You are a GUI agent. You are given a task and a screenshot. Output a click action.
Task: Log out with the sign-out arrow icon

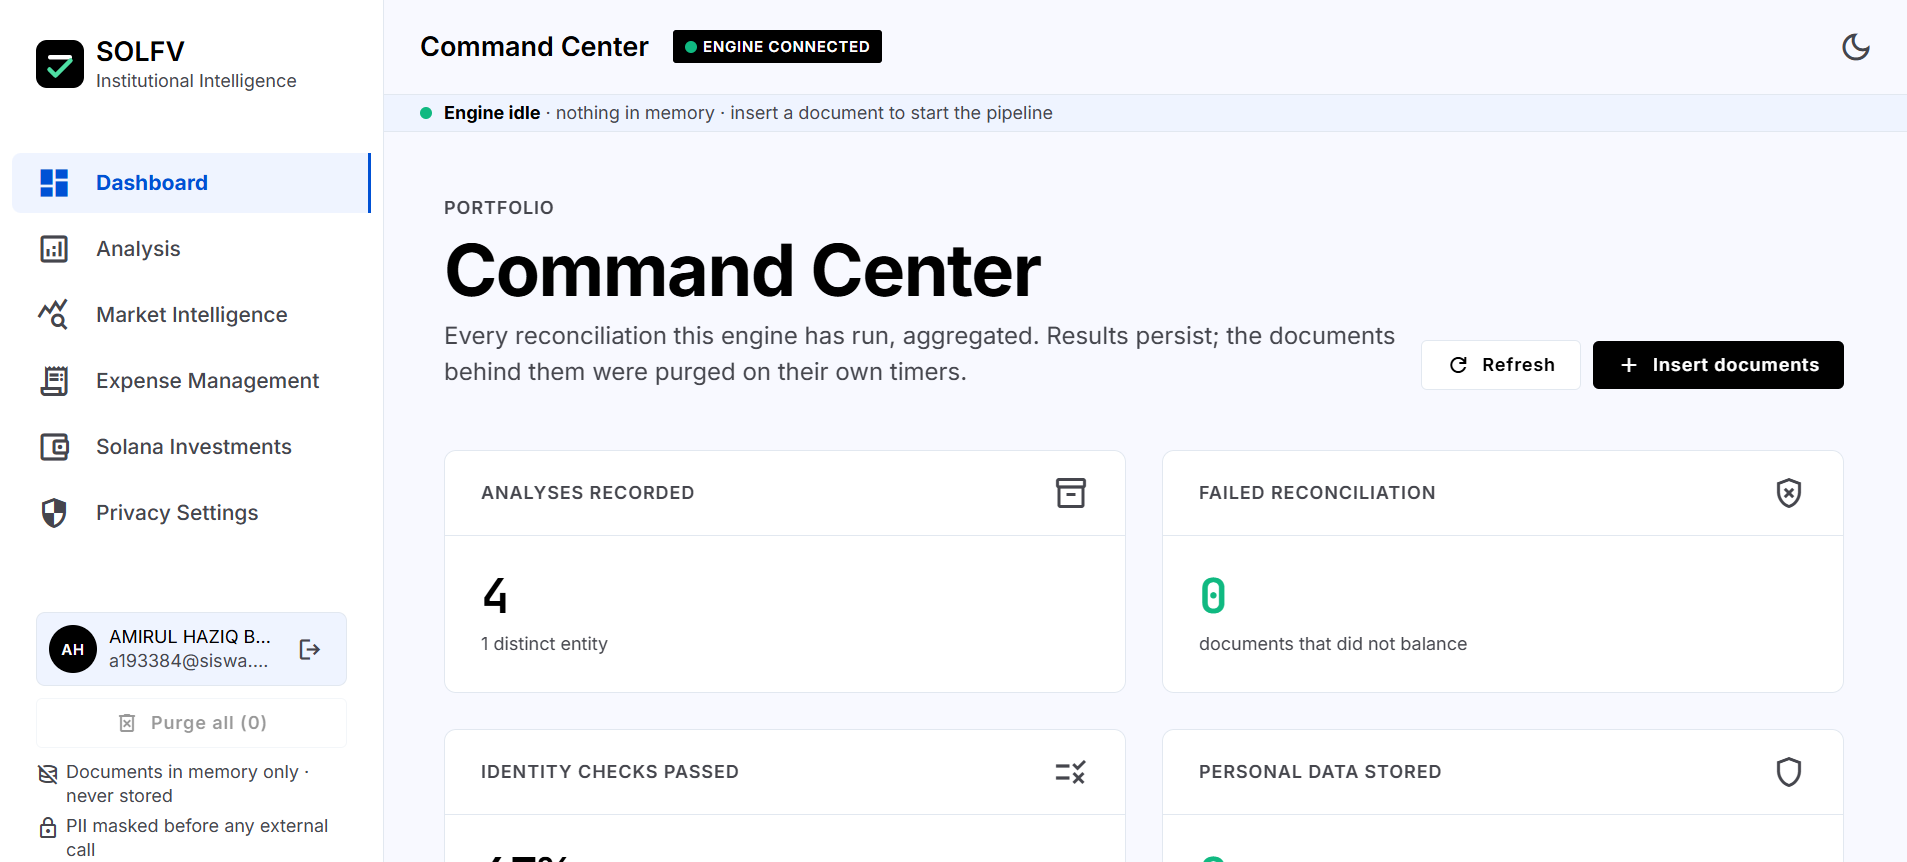pos(310,649)
